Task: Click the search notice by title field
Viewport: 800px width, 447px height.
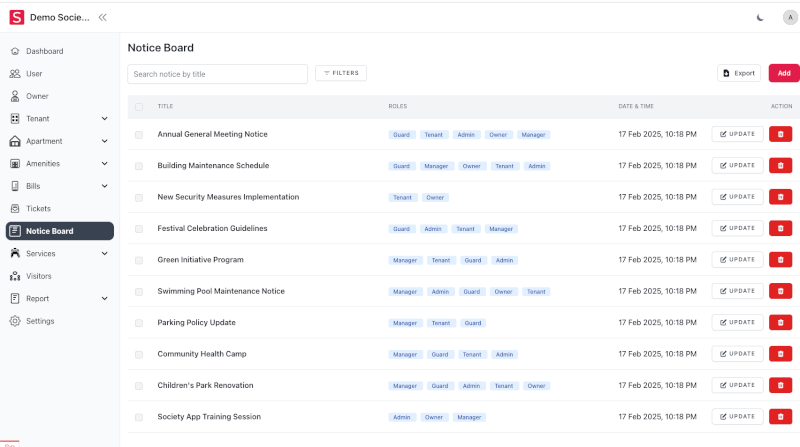Action: coord(217,74)
